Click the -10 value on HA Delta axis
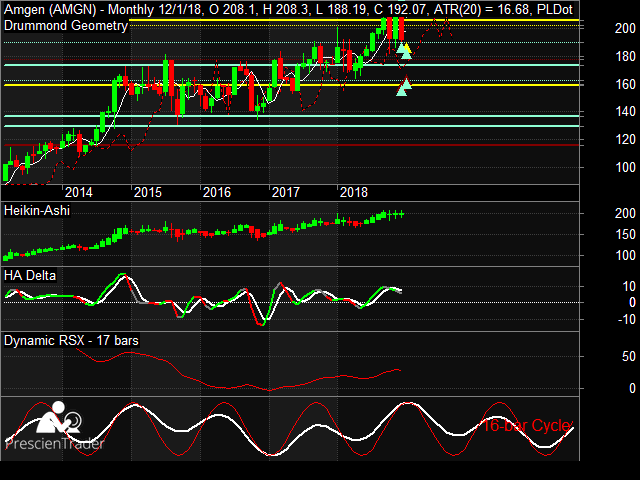 coord(627,319)
